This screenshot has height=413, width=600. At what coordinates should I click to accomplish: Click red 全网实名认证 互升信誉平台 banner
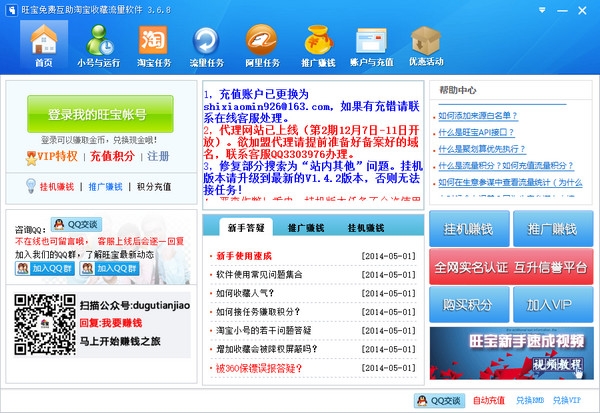click(511, 267)
